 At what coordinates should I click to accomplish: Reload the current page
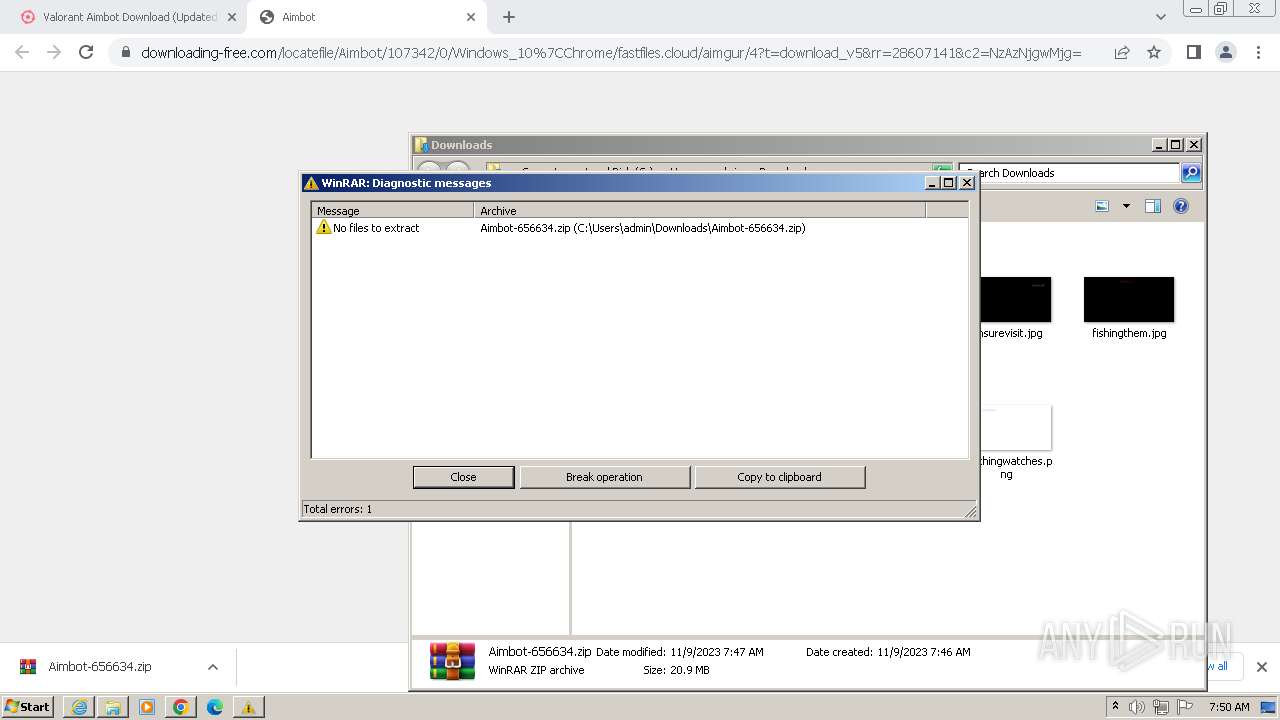coord(86,52)
